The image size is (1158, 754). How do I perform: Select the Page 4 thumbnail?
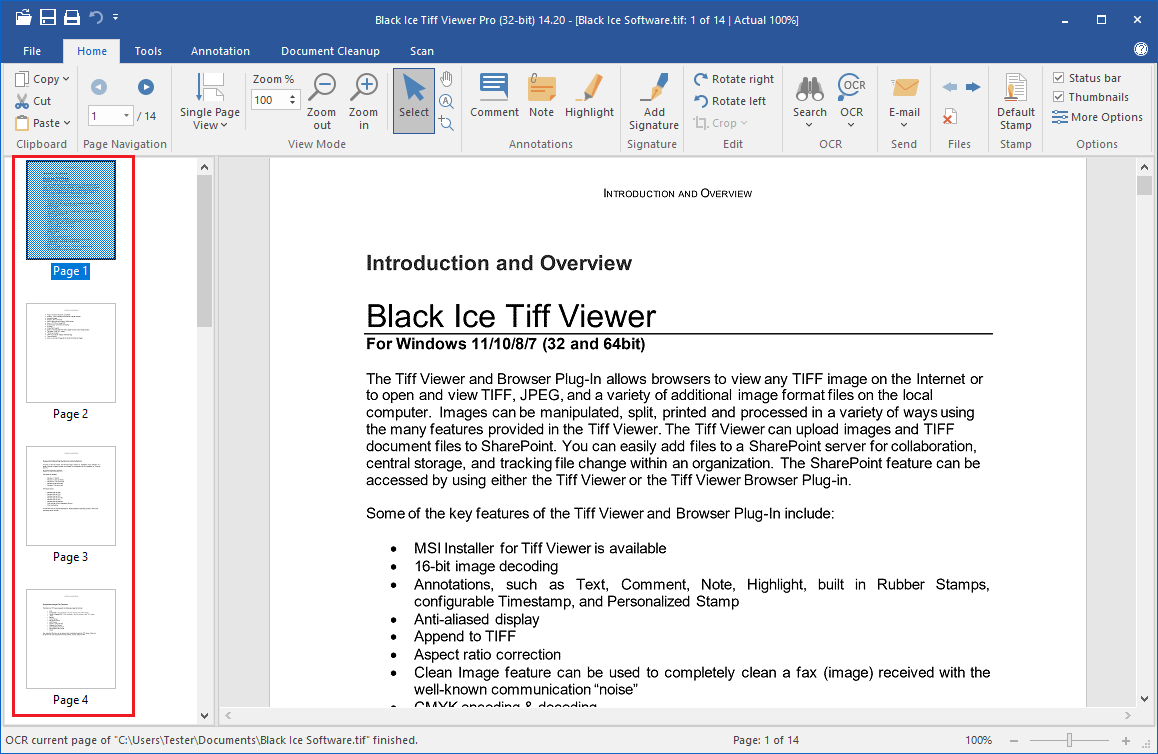71,639
